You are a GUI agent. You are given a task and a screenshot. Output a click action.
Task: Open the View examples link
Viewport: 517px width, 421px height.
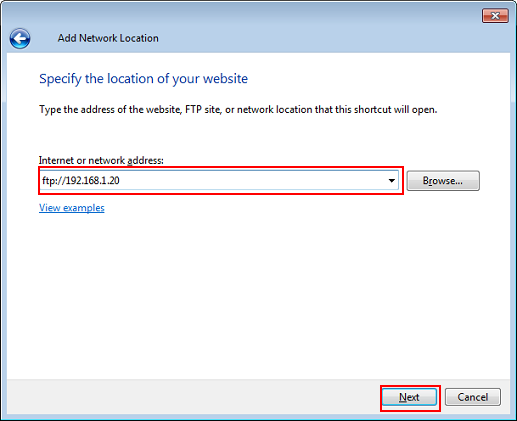coord(72,208)
